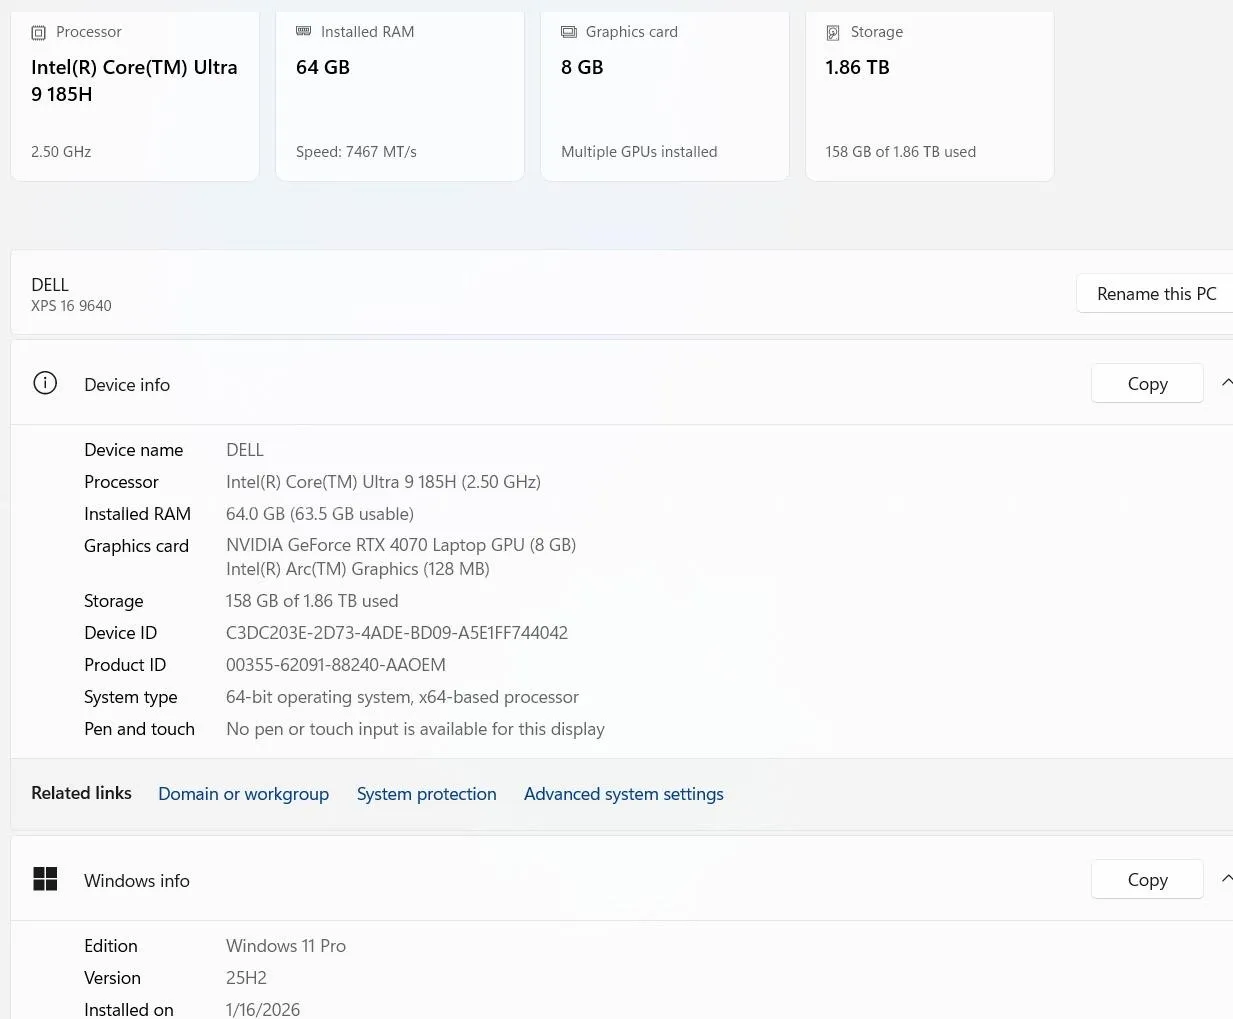Click the Device ID value C3DC203E-2D73-4ADE-BD09-A5E1FF744042
The height and width of the screenshot is (1019, 1233).
click(397, 633)
